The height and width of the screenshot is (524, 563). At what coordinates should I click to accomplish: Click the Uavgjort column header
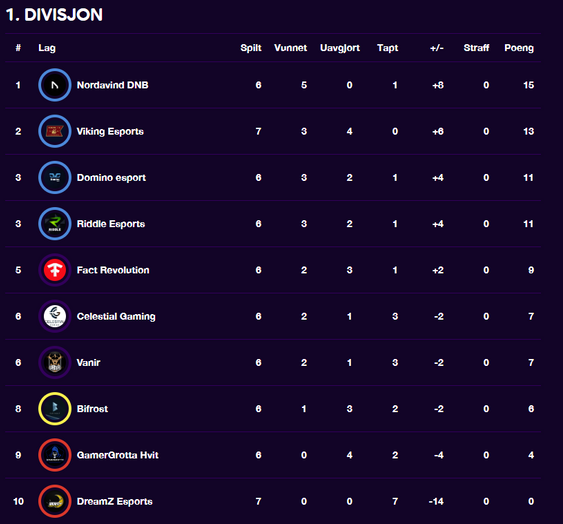(340, 48)
